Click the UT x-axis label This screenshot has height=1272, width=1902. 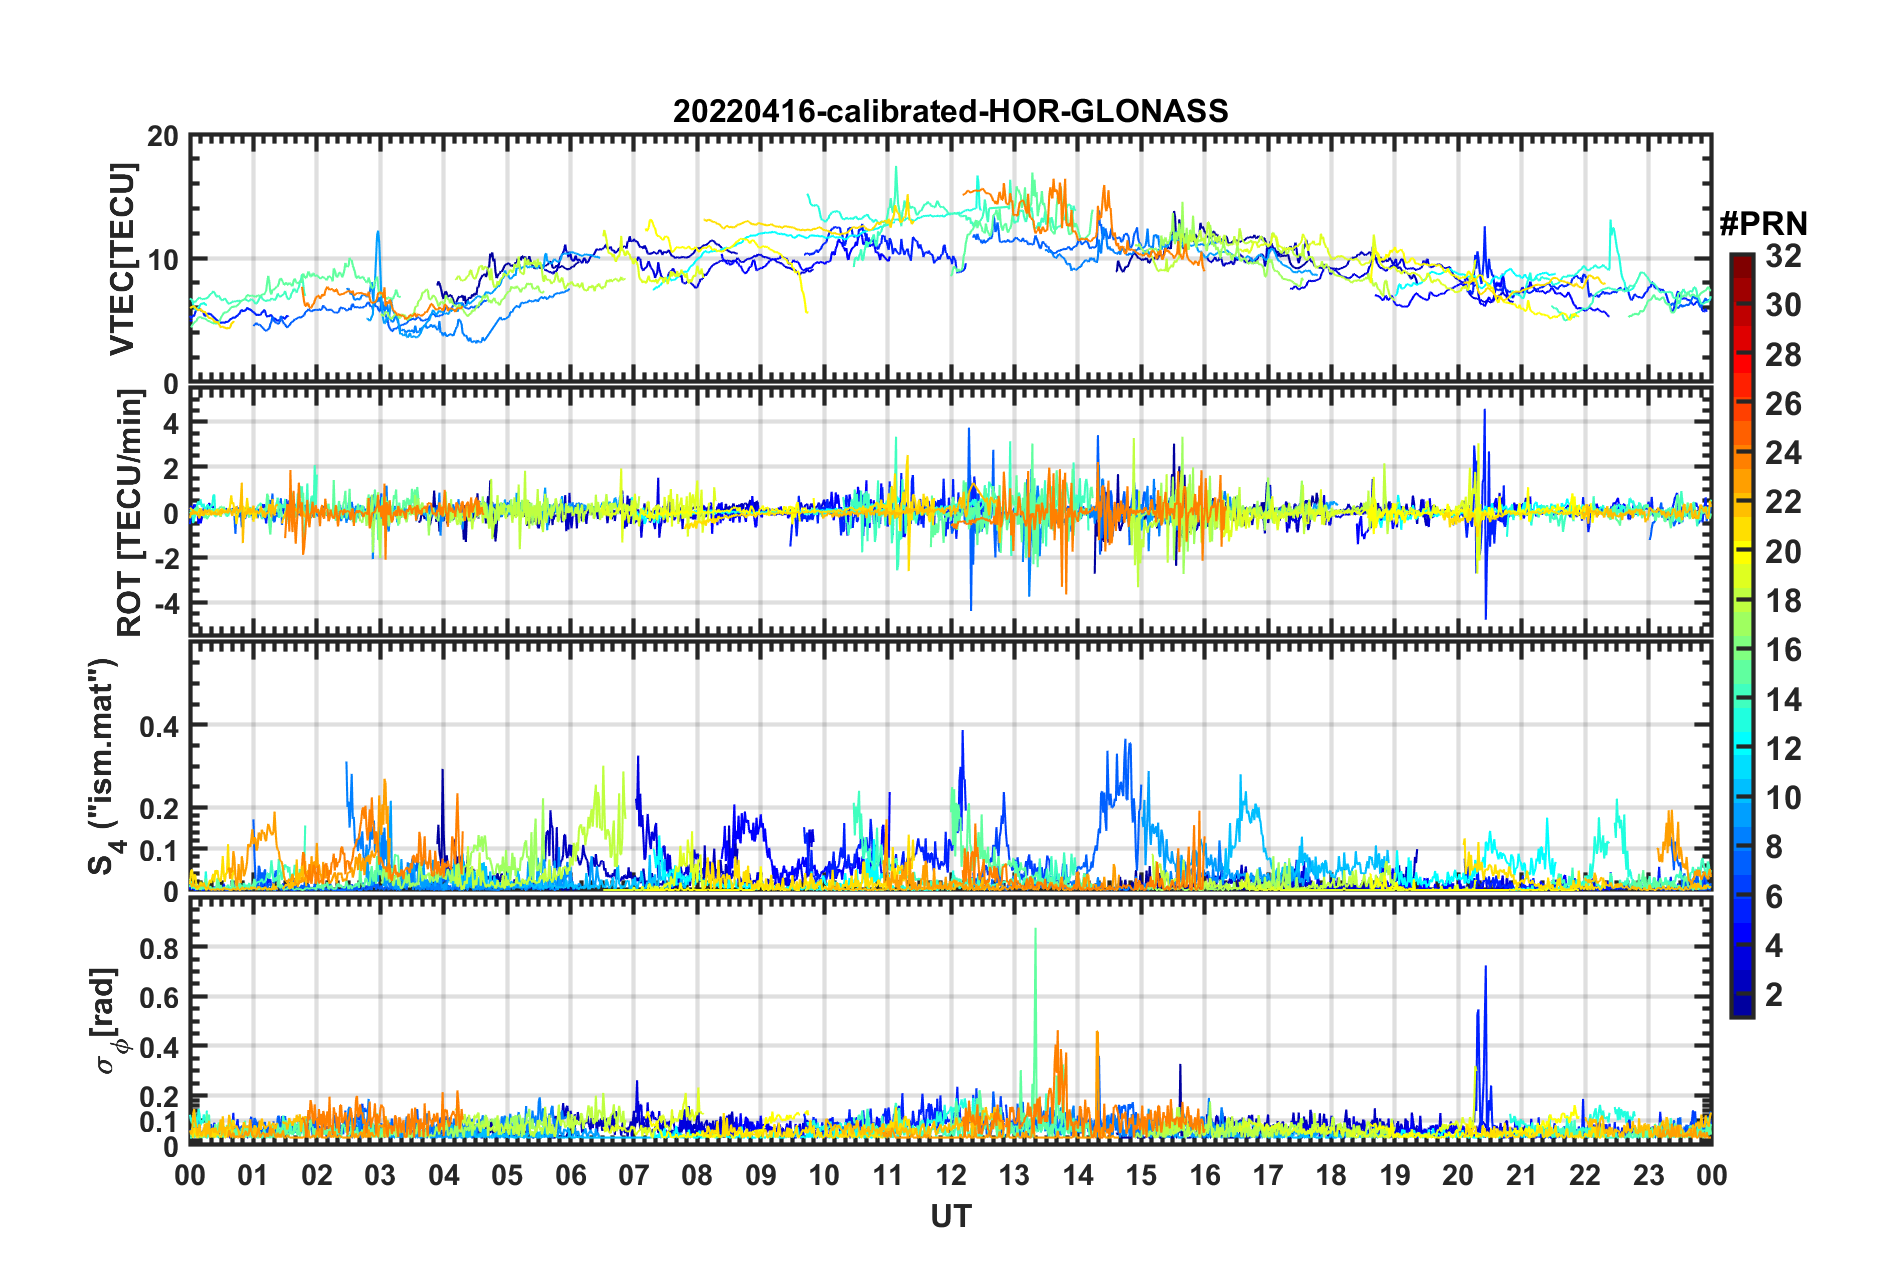pos(950,1216)
